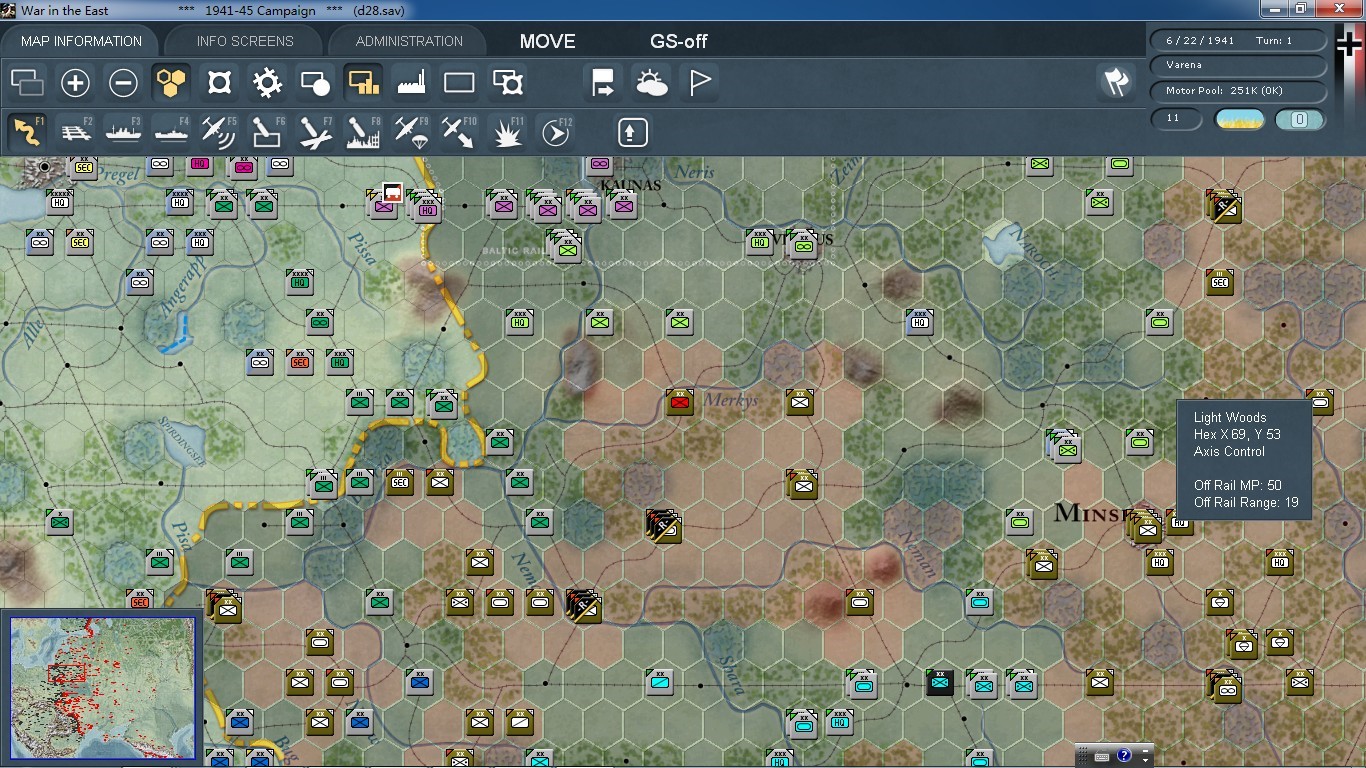Click the clear-weather sky and wheat indicator

(x=1239, y=120)
